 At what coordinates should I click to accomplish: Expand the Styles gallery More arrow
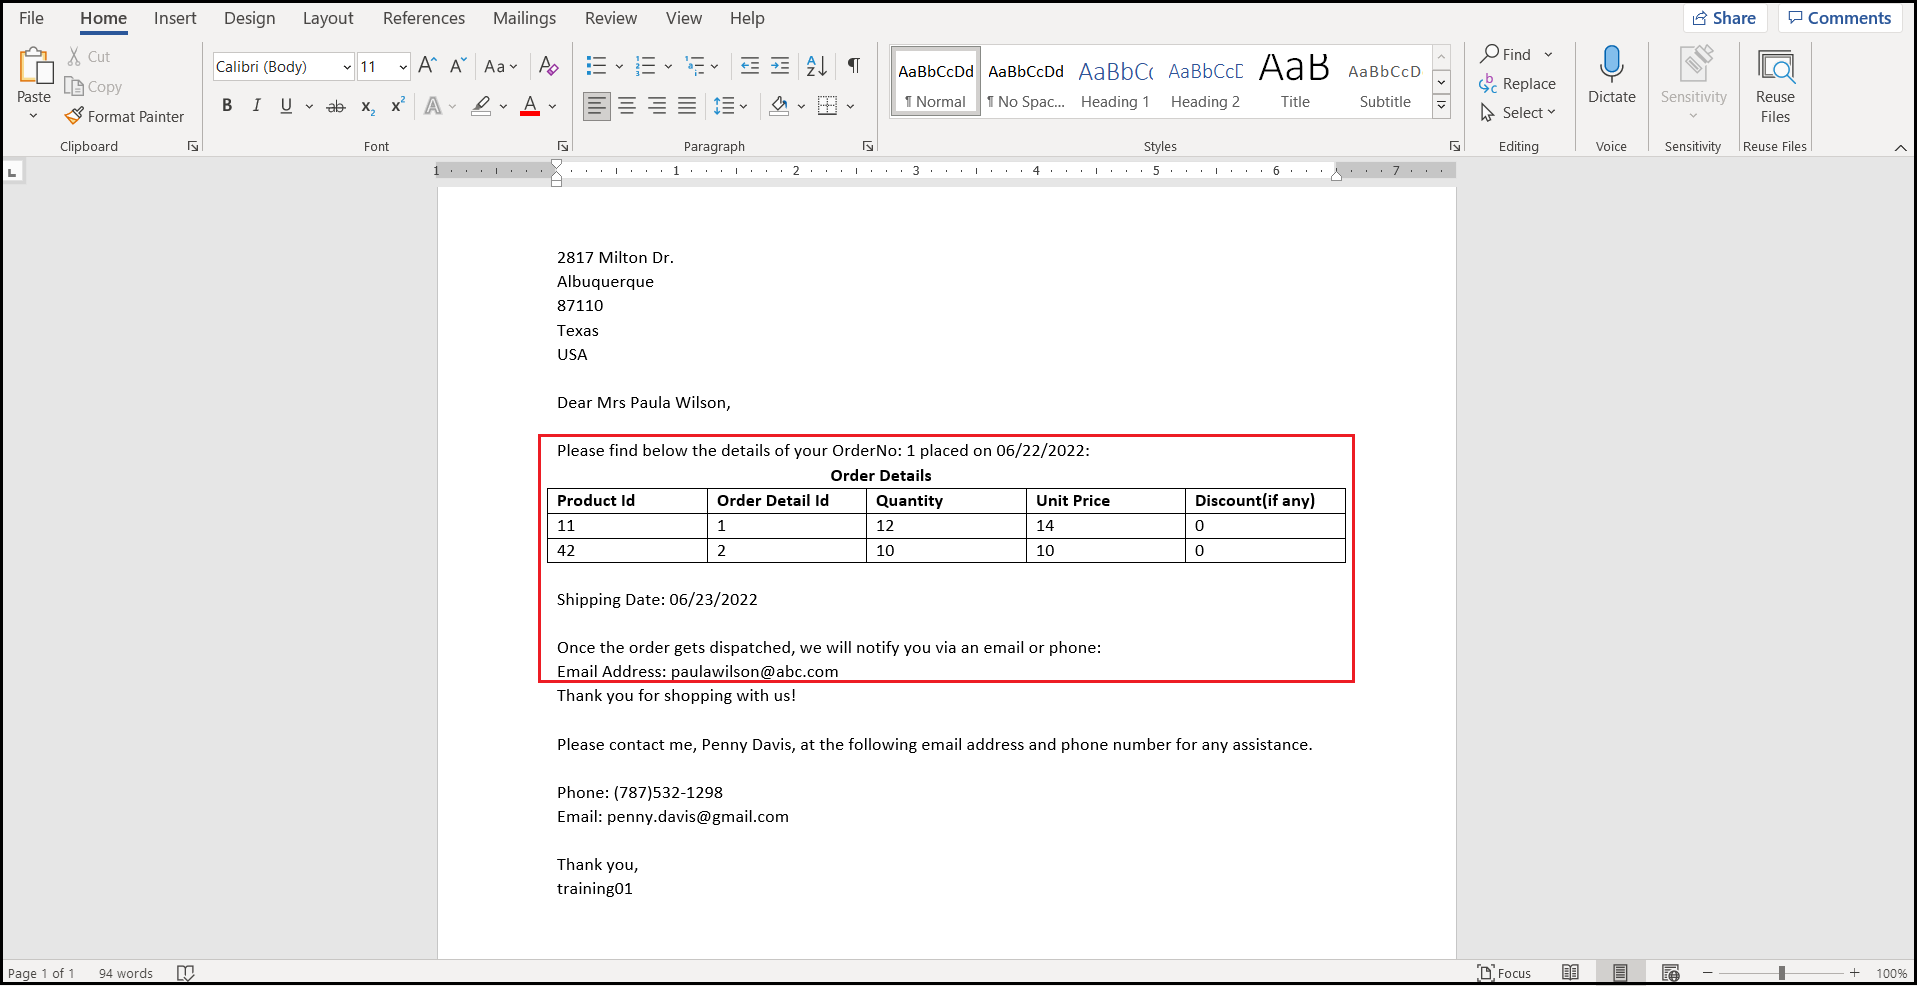point(1441,105)
